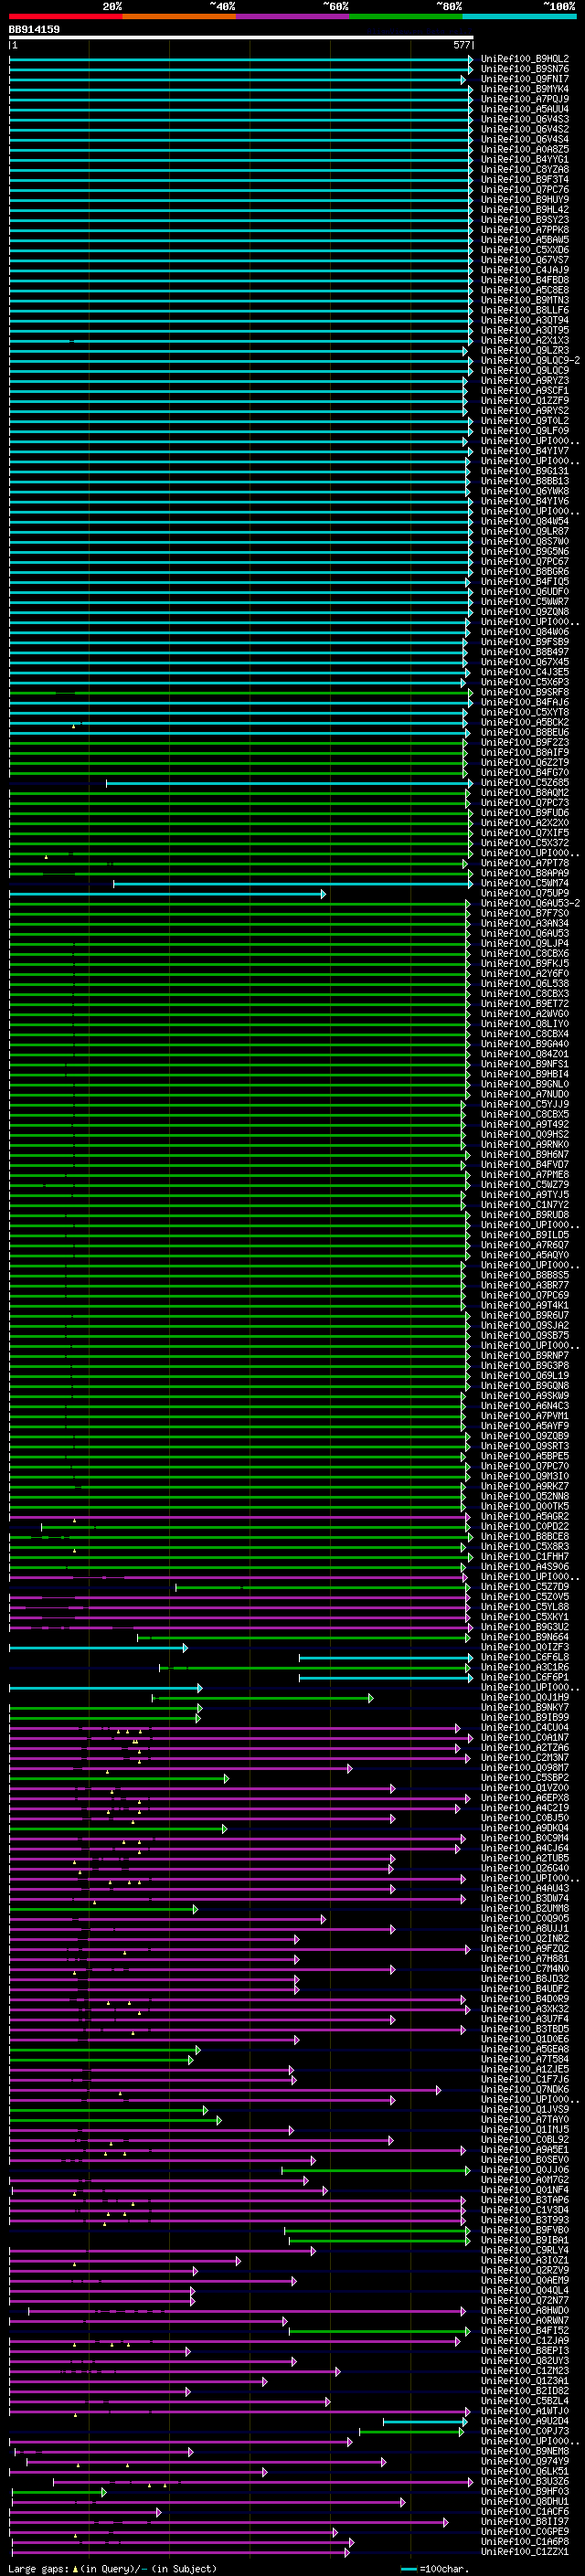Click the white query ruler bar
585x2576 pixels.
[x=241, y=38]
